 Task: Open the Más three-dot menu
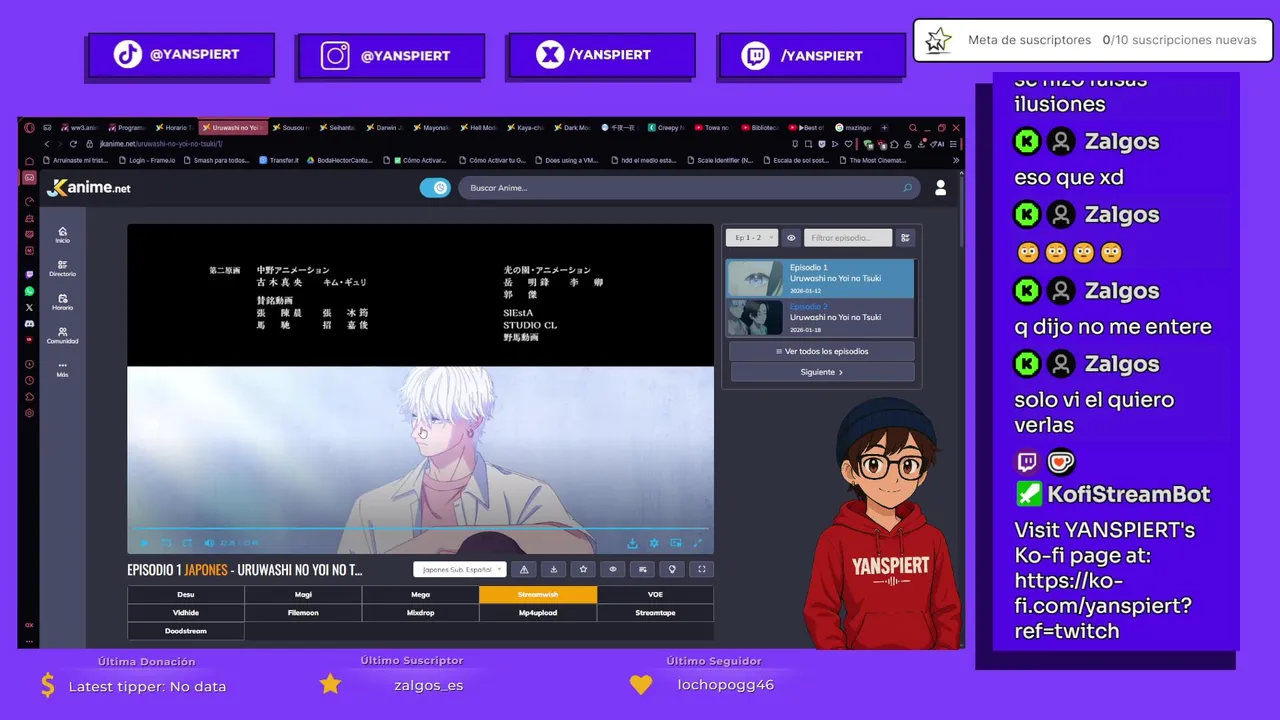62,369
